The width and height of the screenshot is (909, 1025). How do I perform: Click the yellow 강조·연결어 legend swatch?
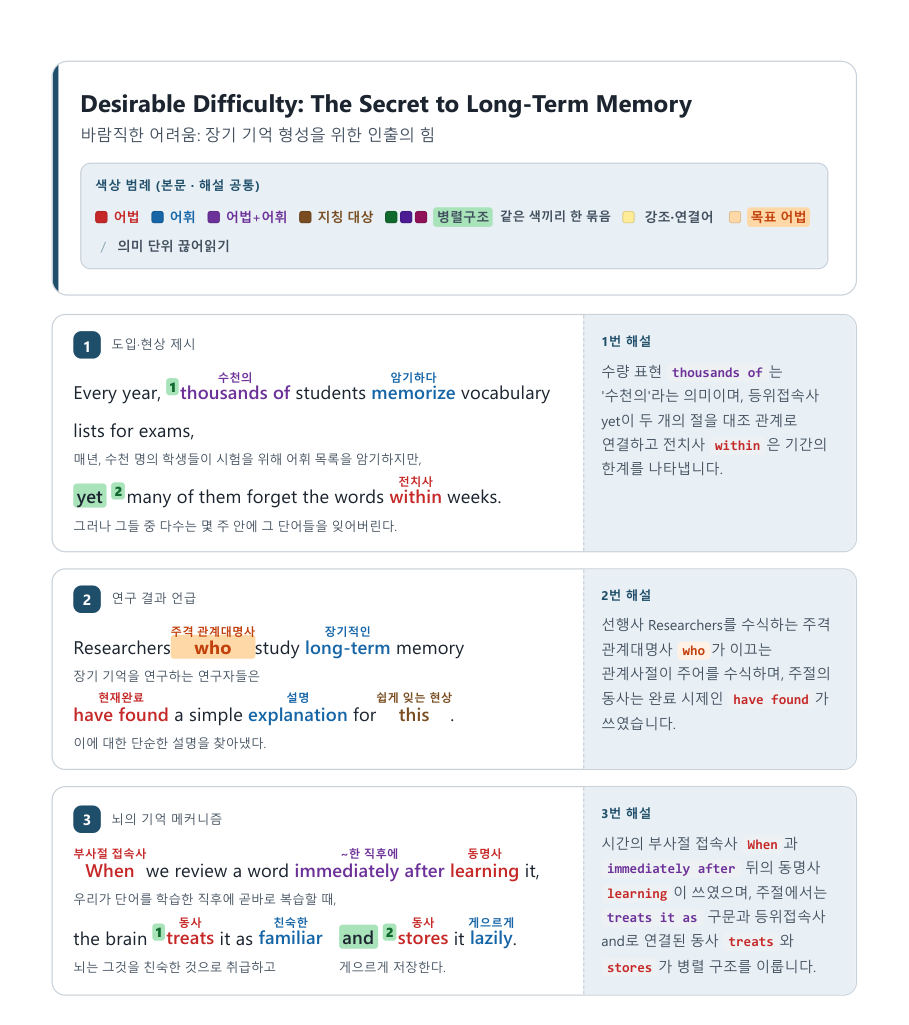[x=628, y=217]
